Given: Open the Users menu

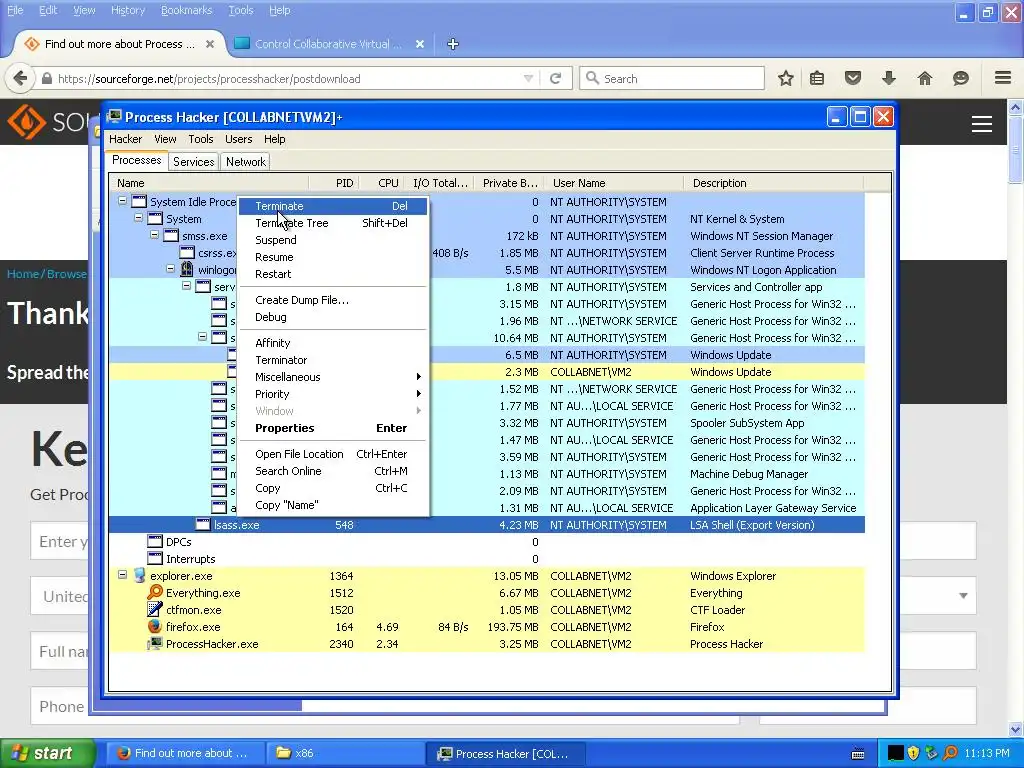Looking at the screenshot, I should [x=238, y=139].
